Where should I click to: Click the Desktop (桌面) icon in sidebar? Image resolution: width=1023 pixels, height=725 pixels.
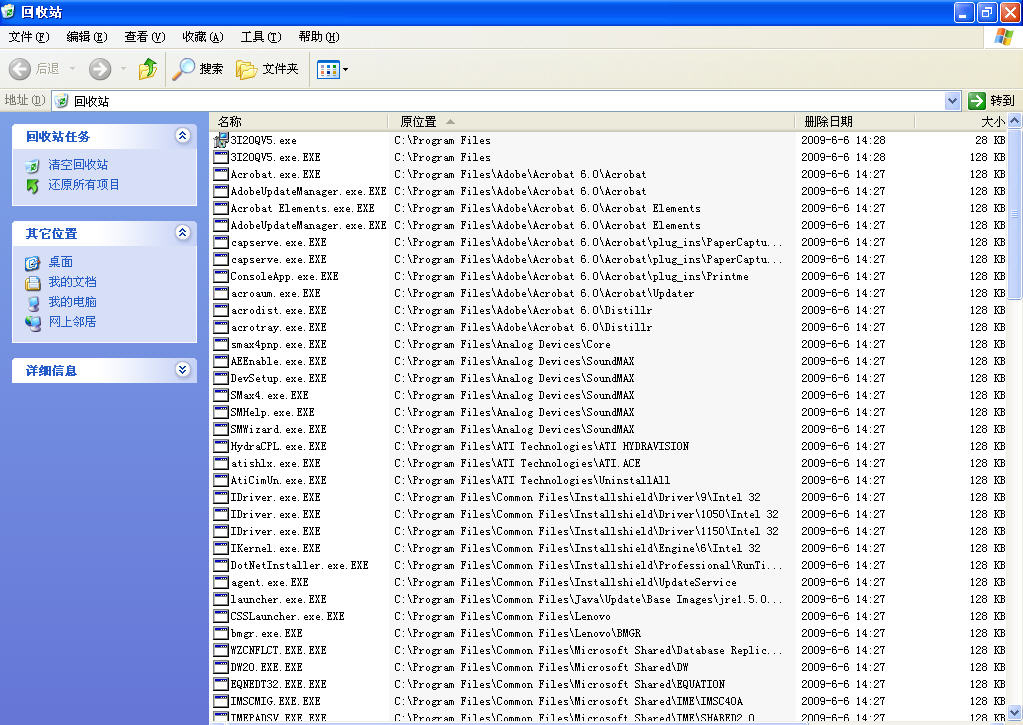tap(33, 263)
